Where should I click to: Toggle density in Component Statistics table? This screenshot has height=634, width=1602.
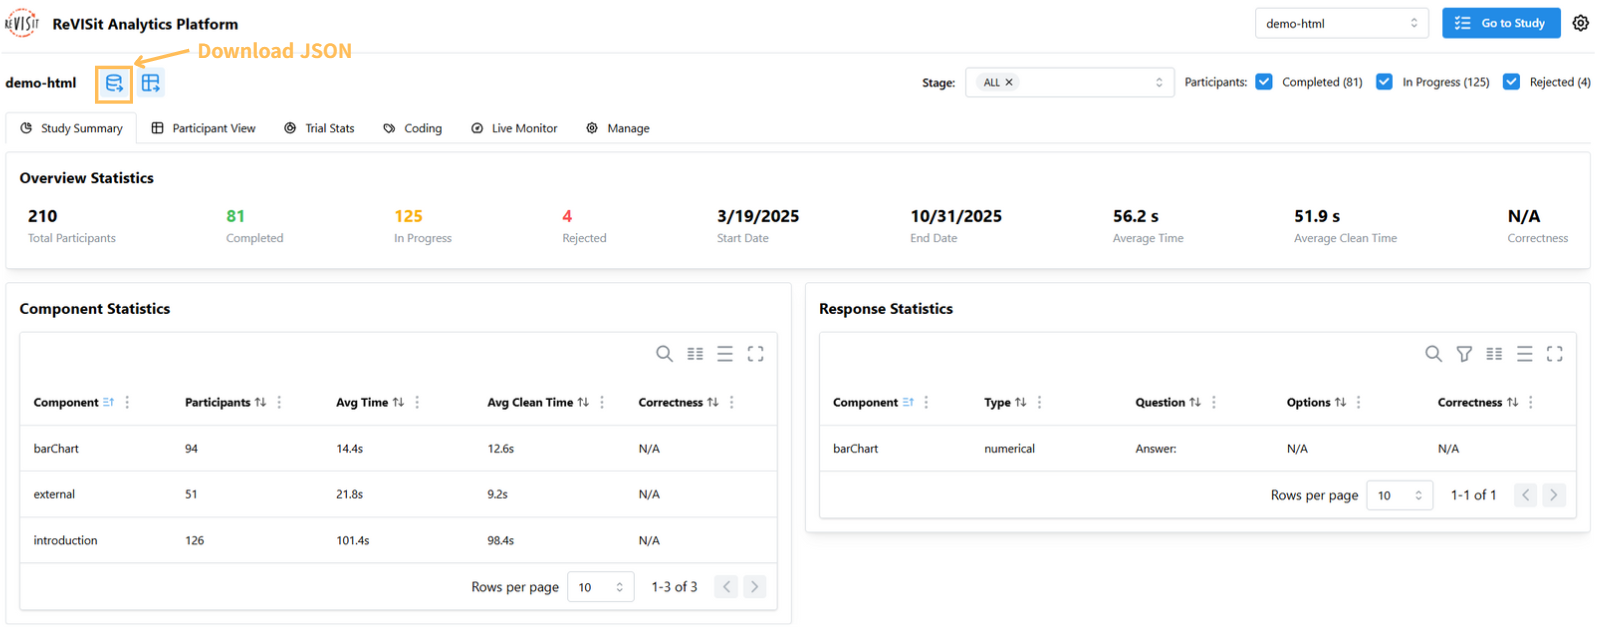(x=725, y=354)
